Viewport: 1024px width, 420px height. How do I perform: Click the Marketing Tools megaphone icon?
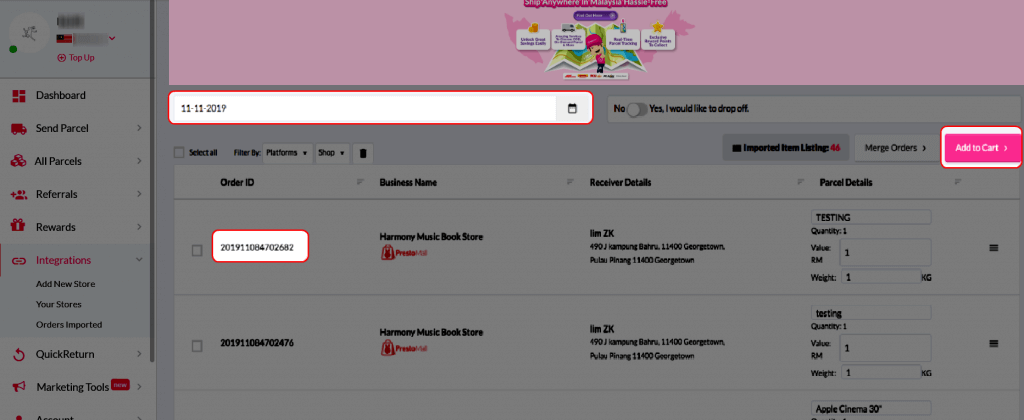[x=18, y=387]
